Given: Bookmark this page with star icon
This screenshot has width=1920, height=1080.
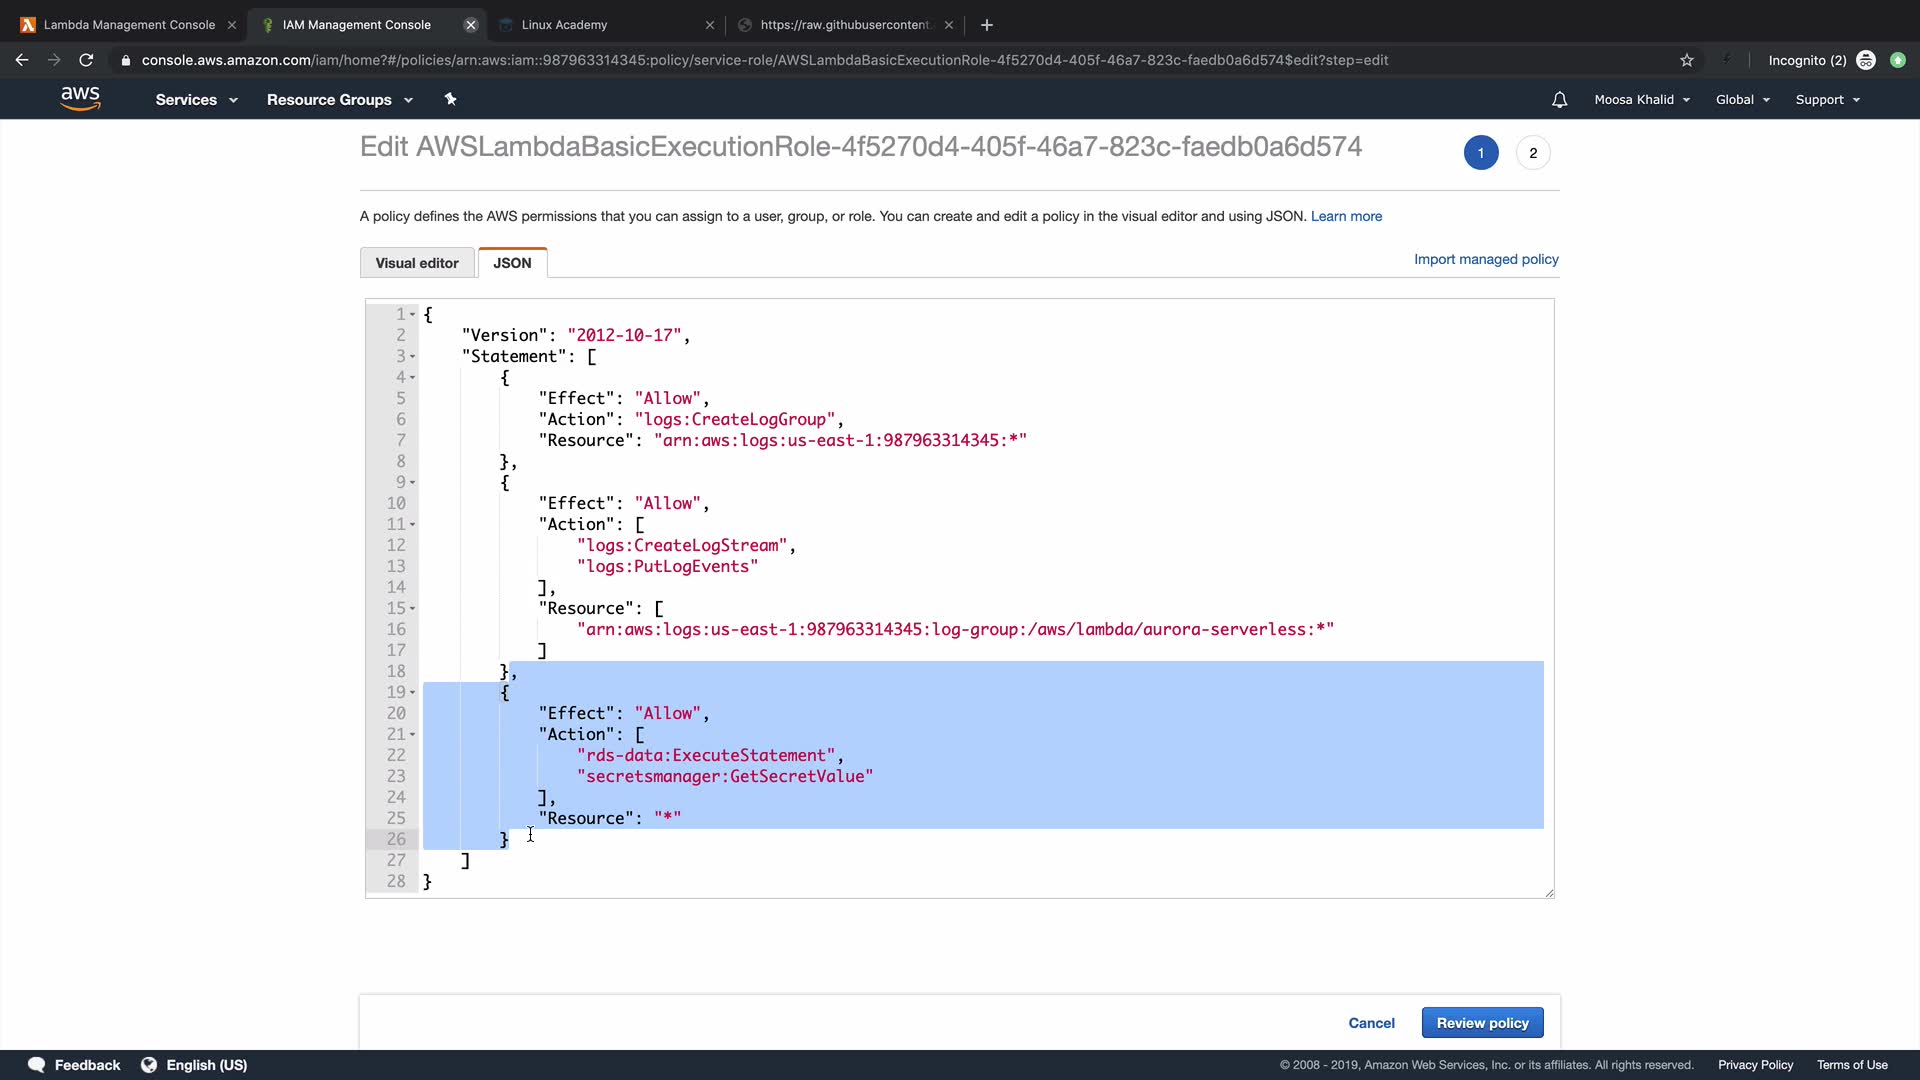Looking at the screenshot, I should pyautogui.click(x=1687, y=60).
